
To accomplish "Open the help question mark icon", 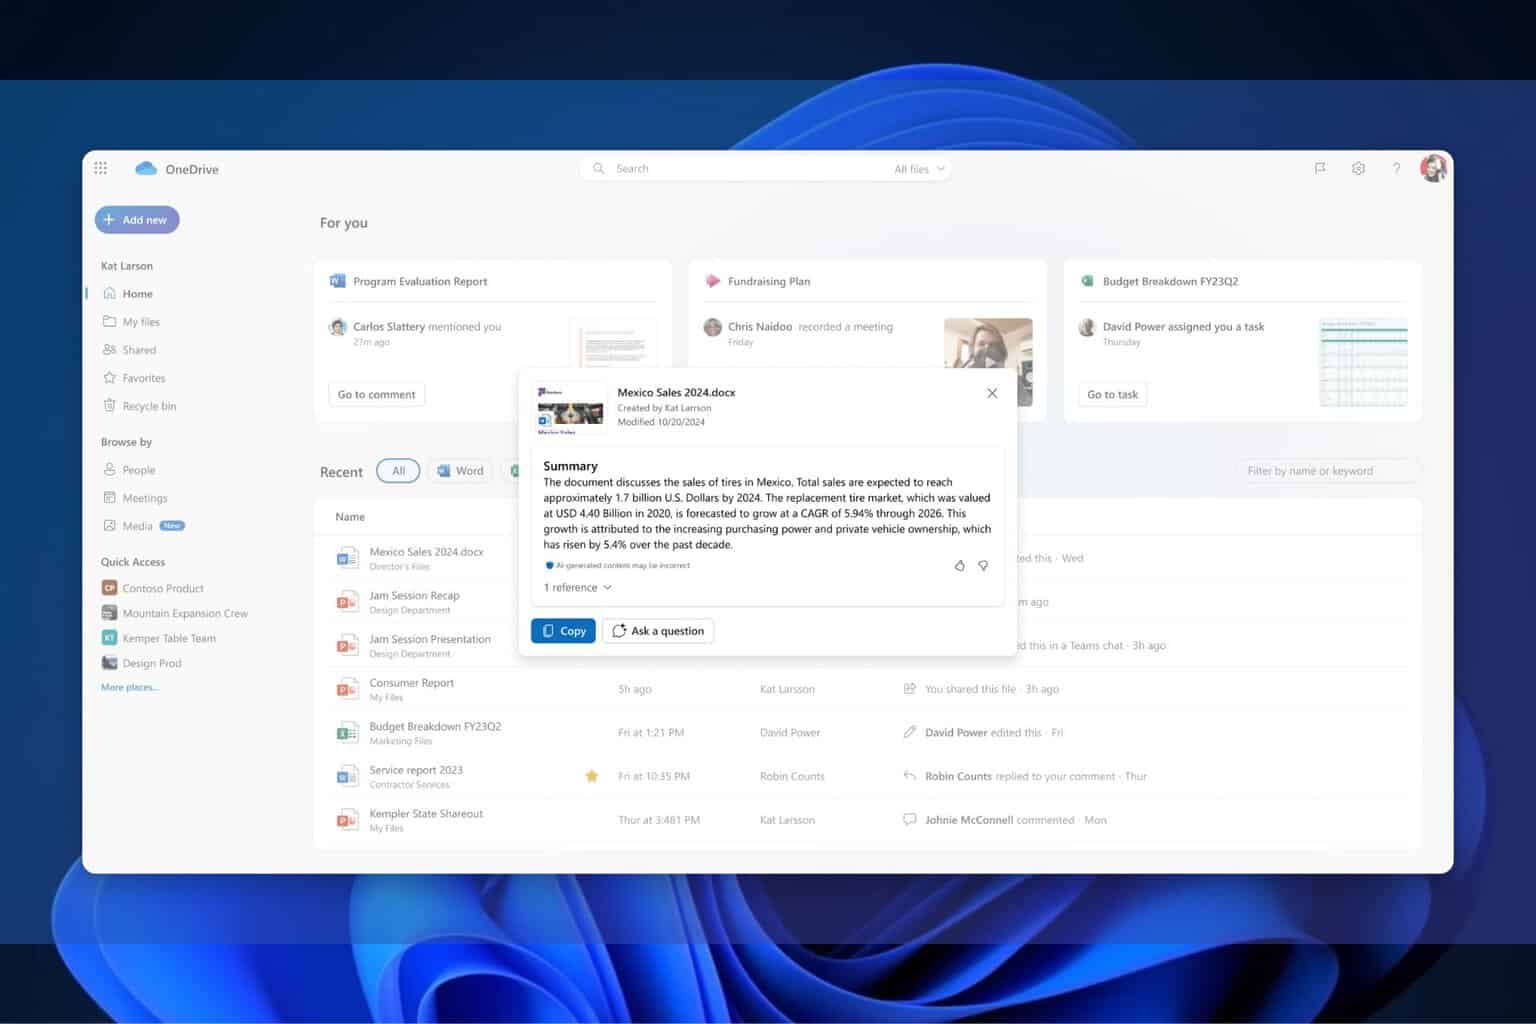I will (1396, 168).
